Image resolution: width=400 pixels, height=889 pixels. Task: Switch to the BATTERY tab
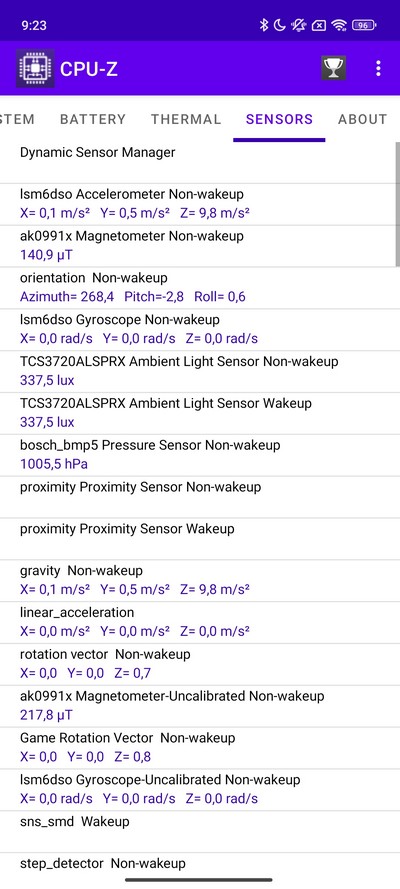[93, 119]
